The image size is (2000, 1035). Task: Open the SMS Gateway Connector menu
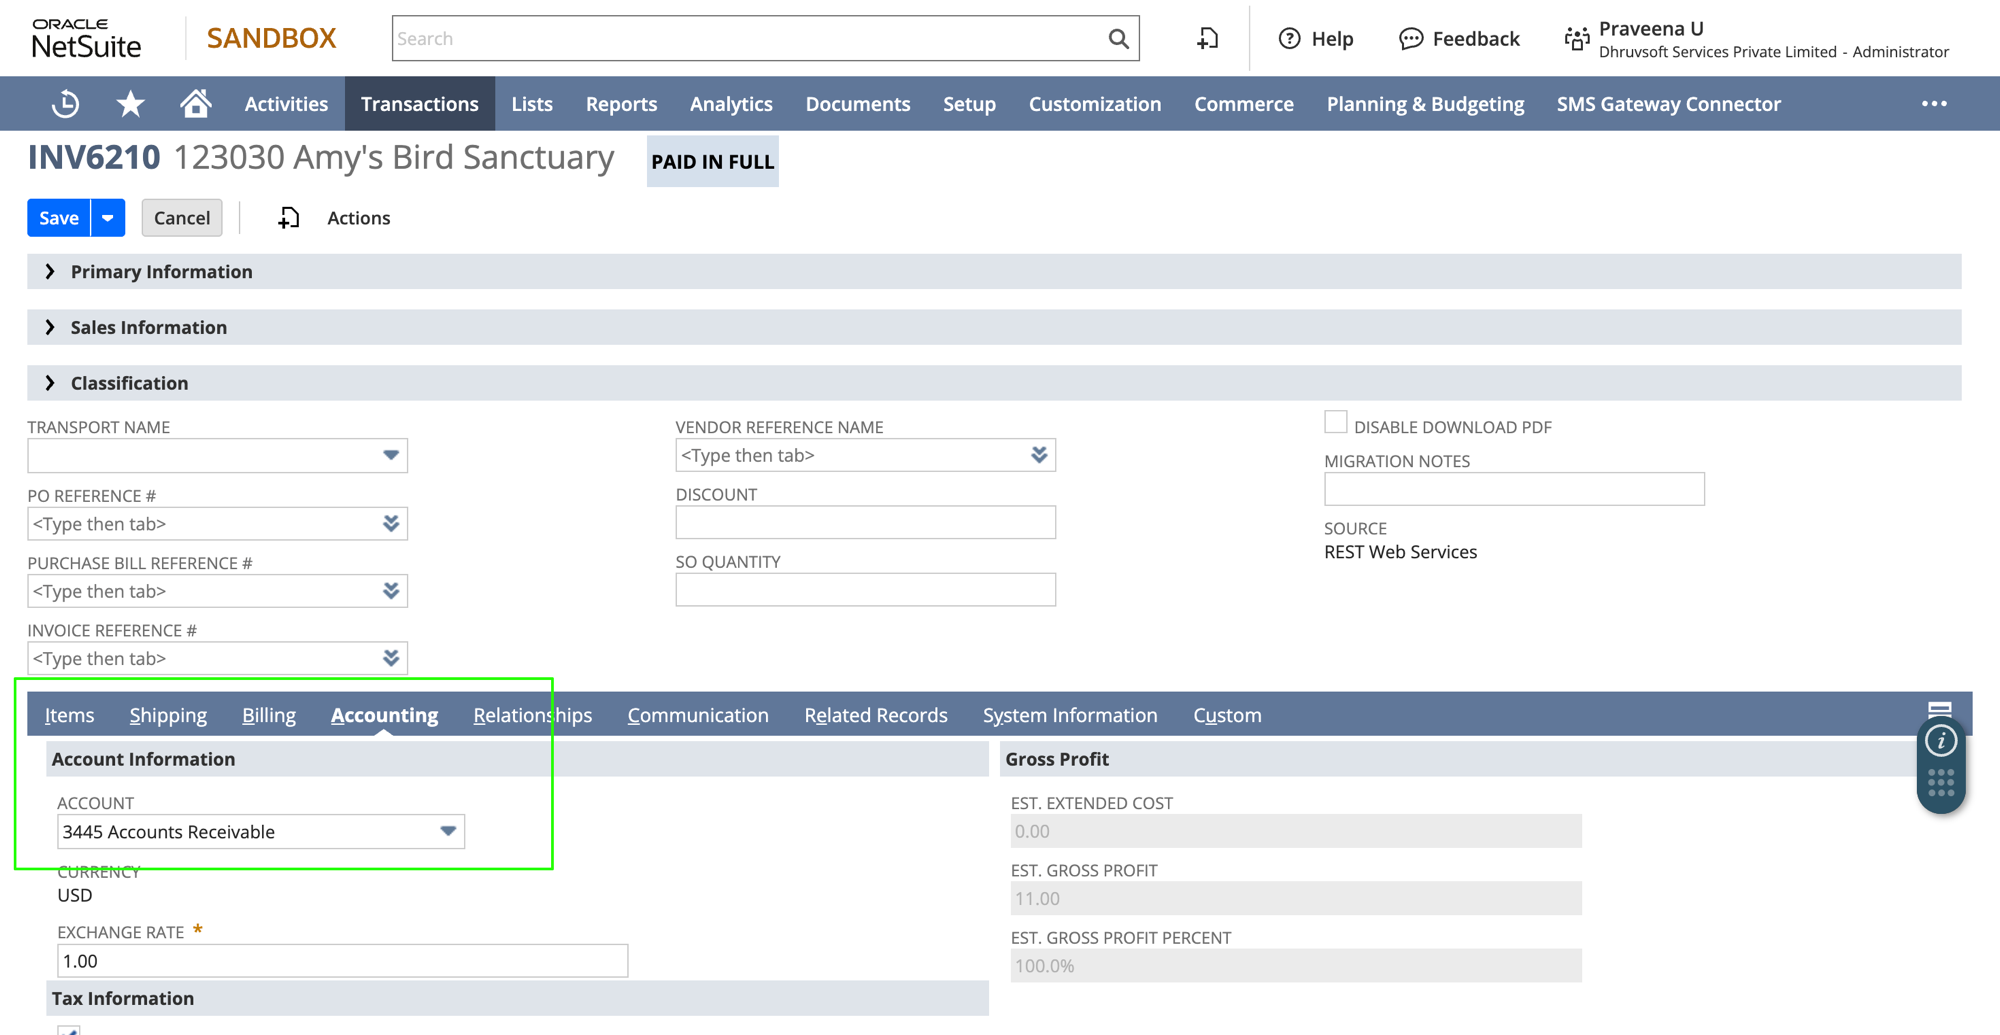pyautogui.click(x=1668, y=104)
